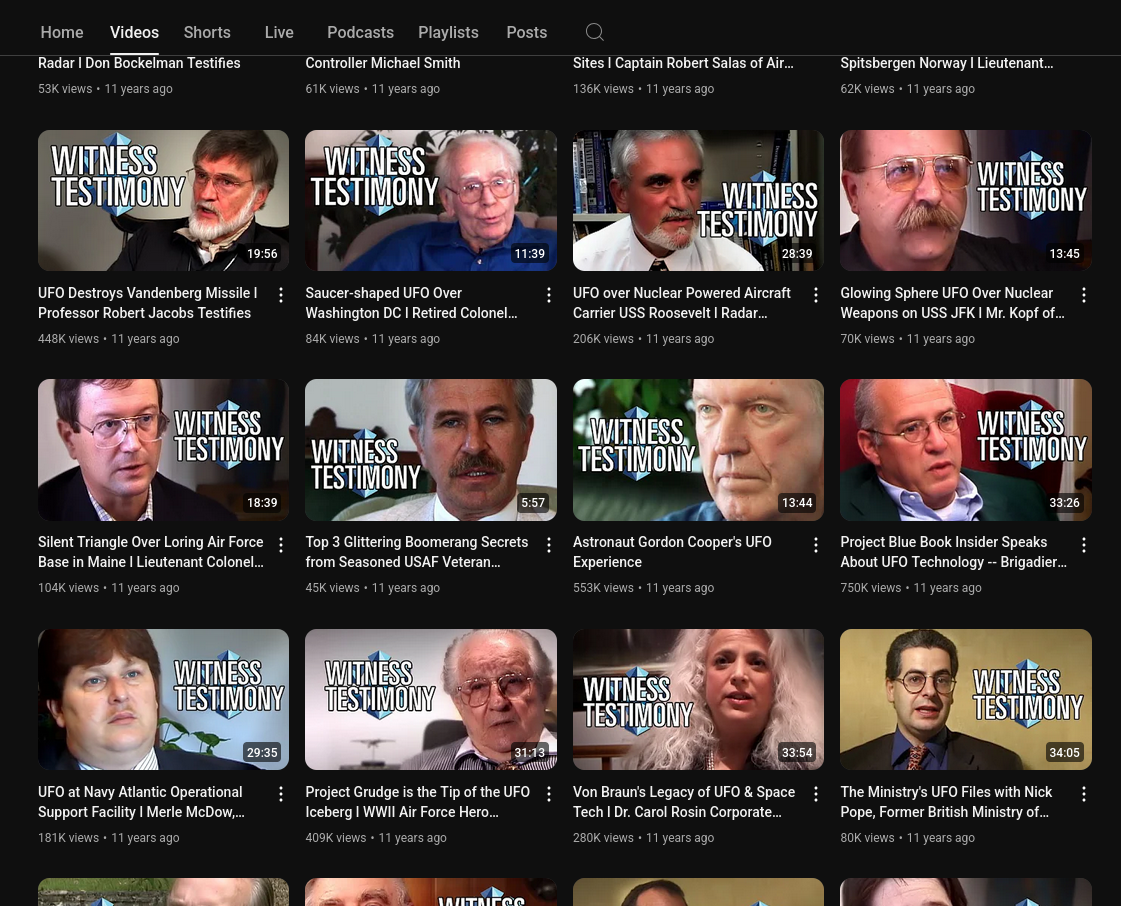Go to the Home tab
Screen dimensions: 1121x906
click(62, 32)
